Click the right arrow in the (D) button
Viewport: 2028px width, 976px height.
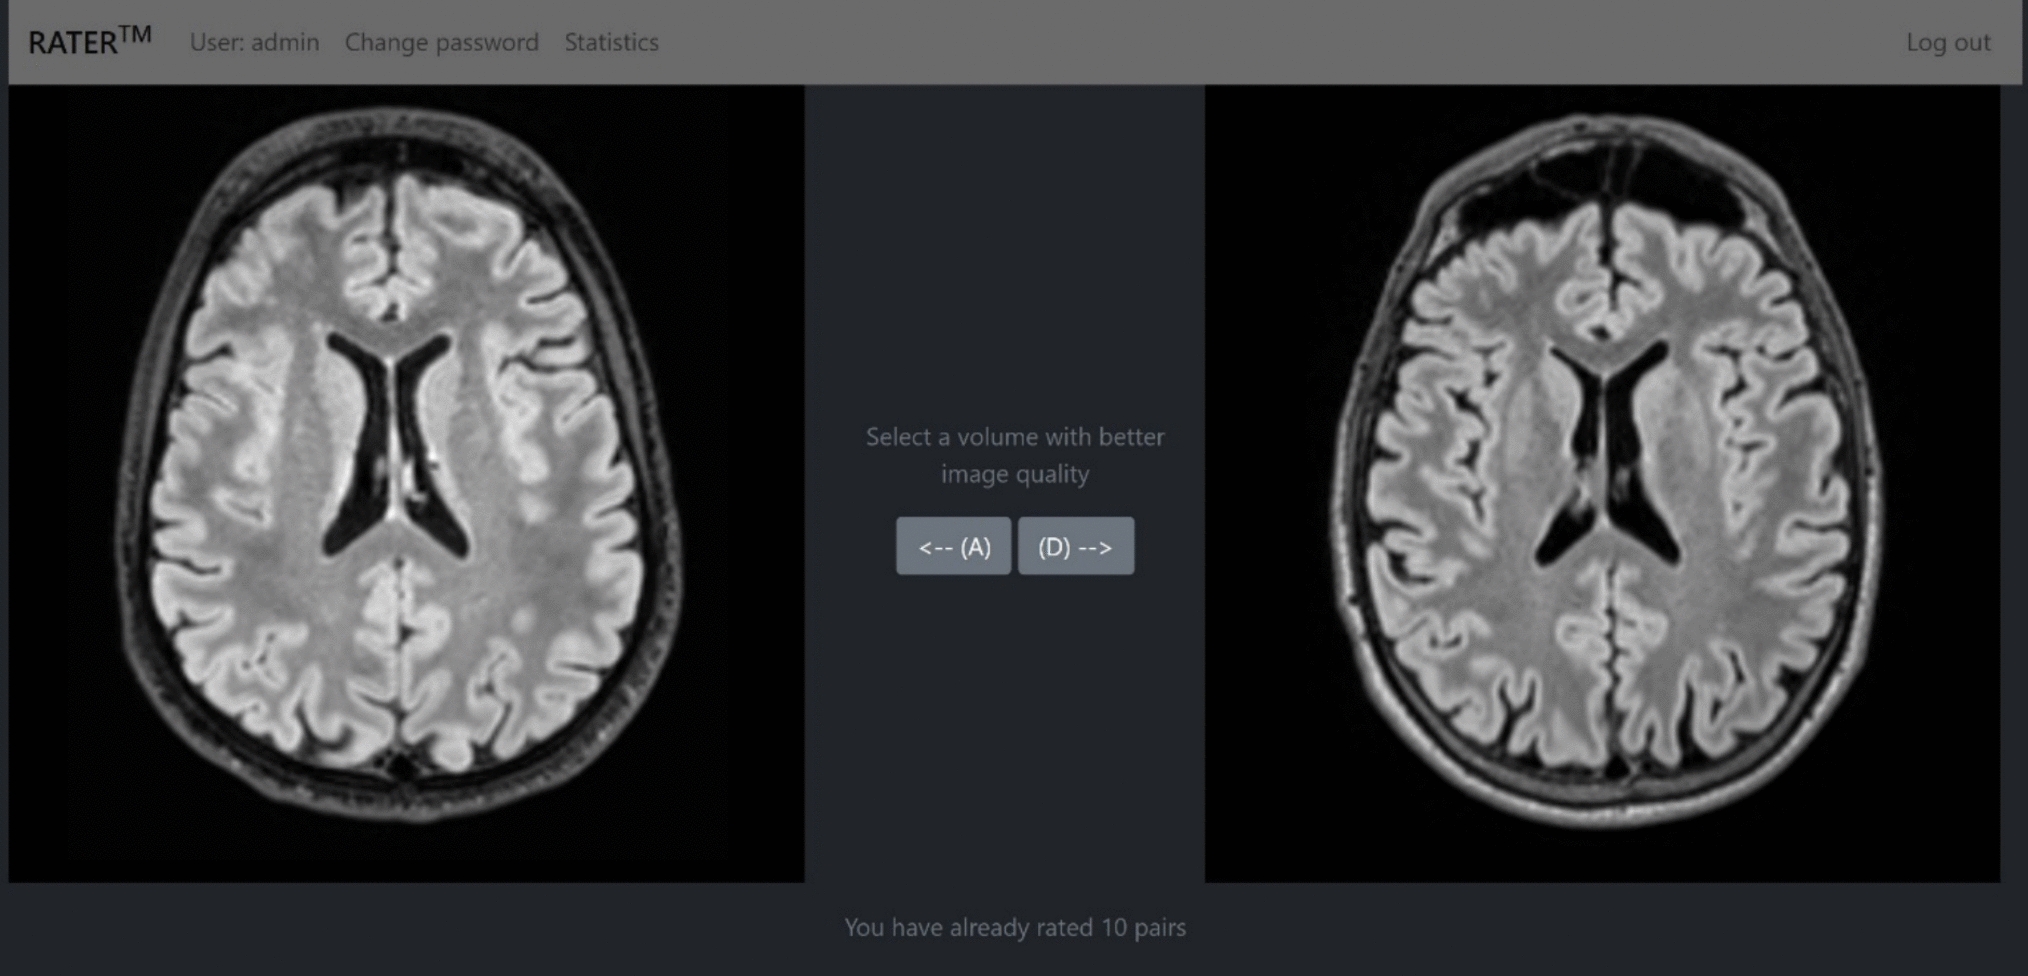click(1094, 547)
